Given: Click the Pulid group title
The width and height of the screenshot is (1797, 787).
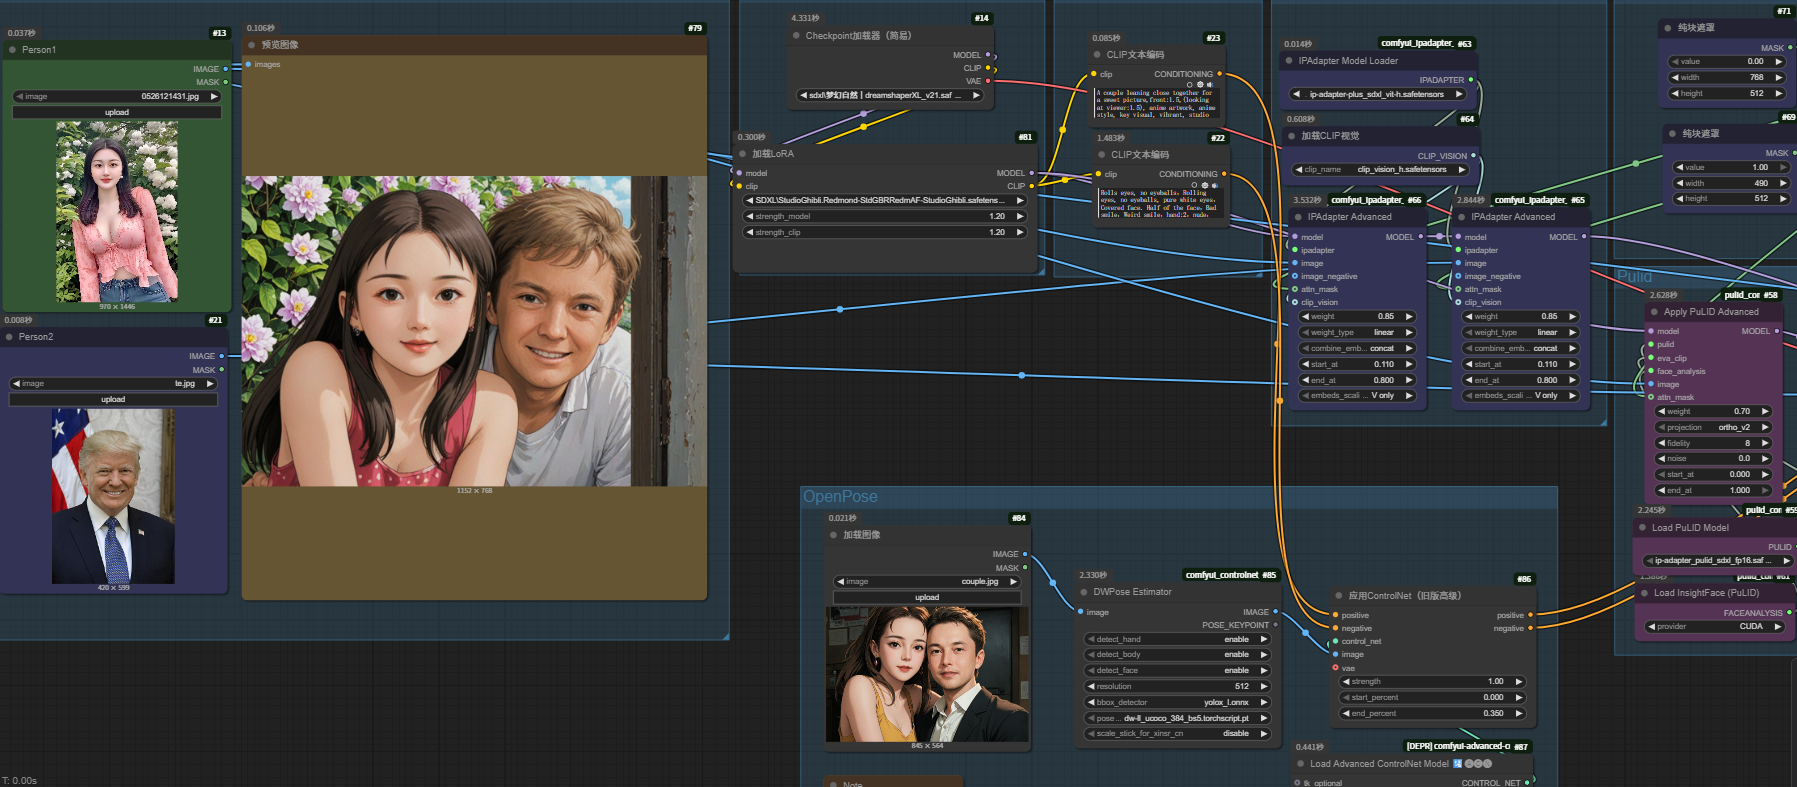Looking at the screenshot, I should click(1634, 276).
